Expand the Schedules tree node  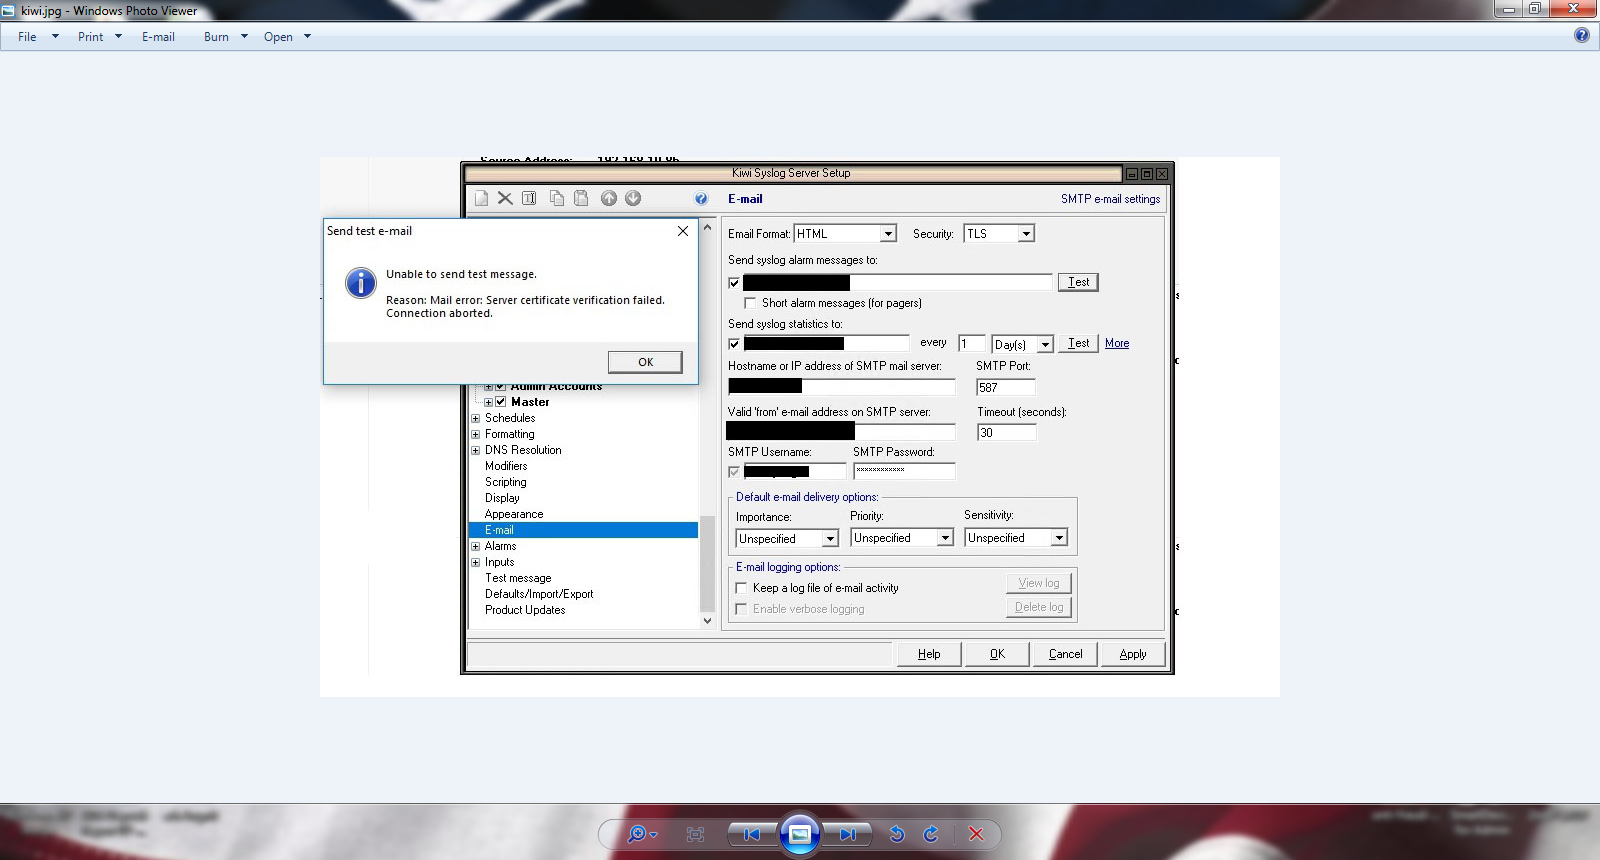click(x=476, y=419)
